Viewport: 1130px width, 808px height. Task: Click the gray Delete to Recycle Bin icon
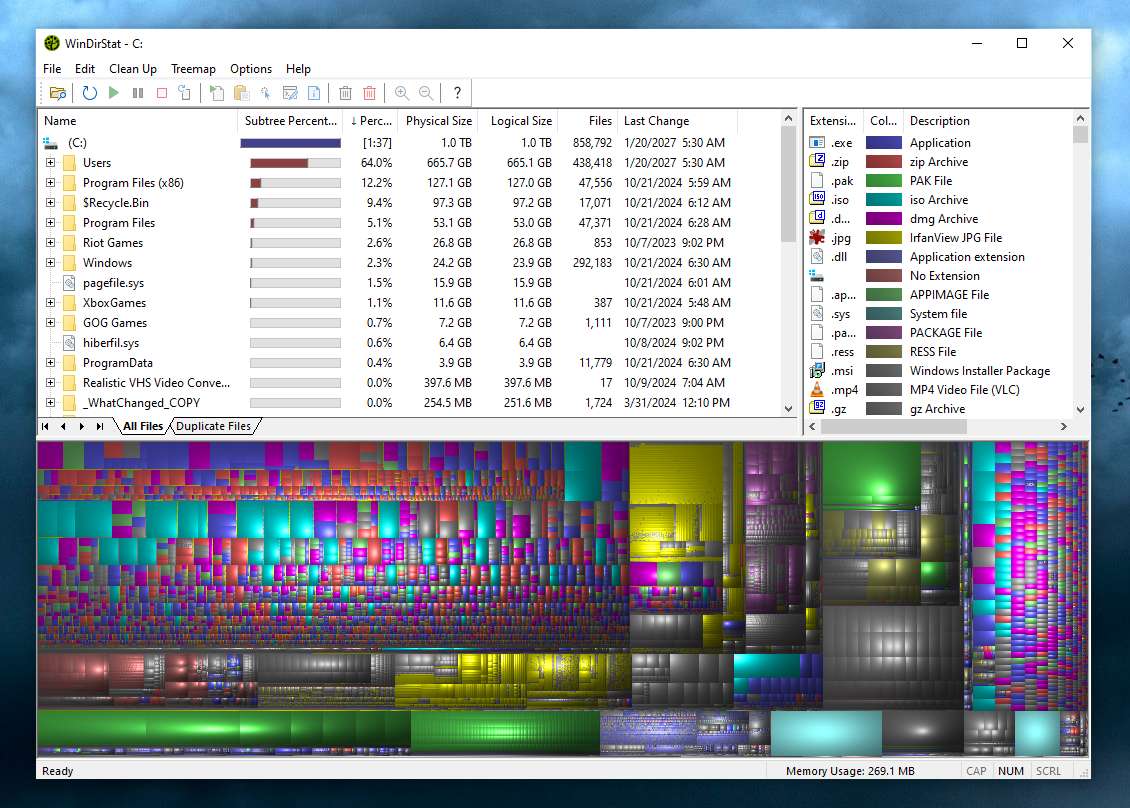[345, 93]
